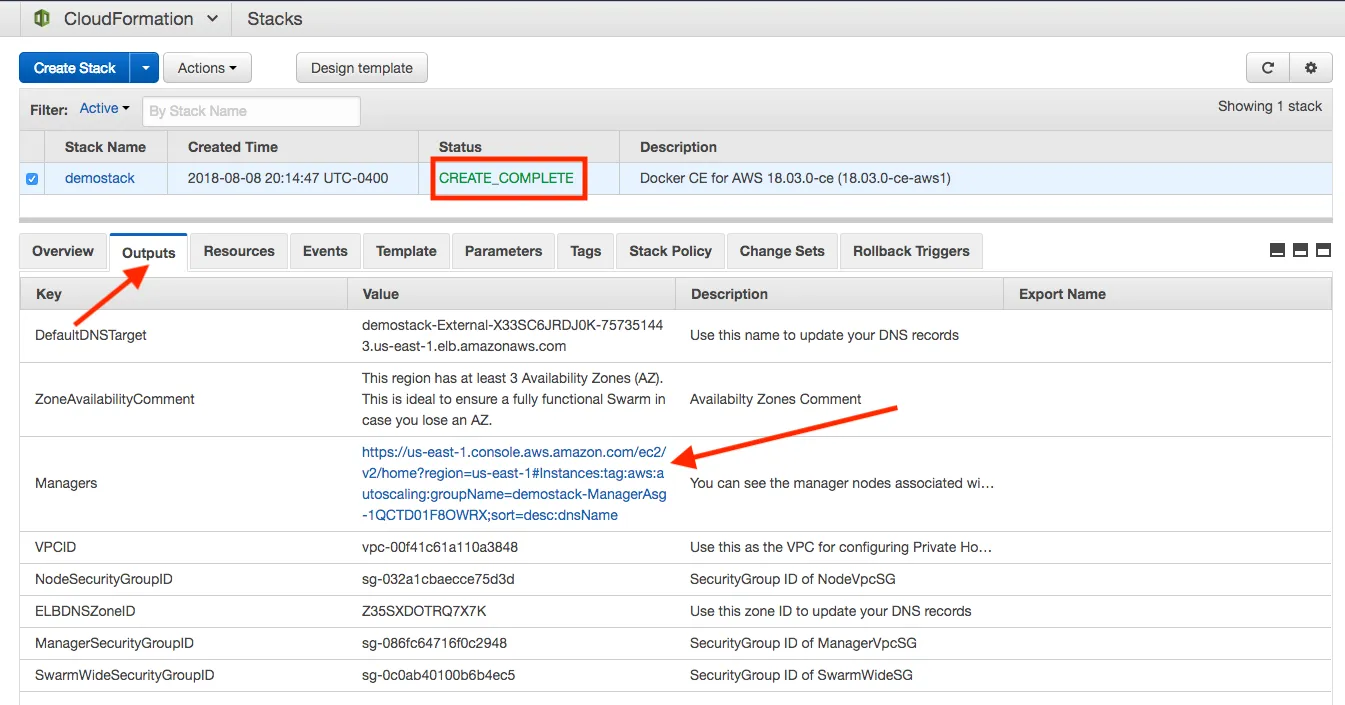
Task: Maximize the detail pane
Action: (1323, 250)
